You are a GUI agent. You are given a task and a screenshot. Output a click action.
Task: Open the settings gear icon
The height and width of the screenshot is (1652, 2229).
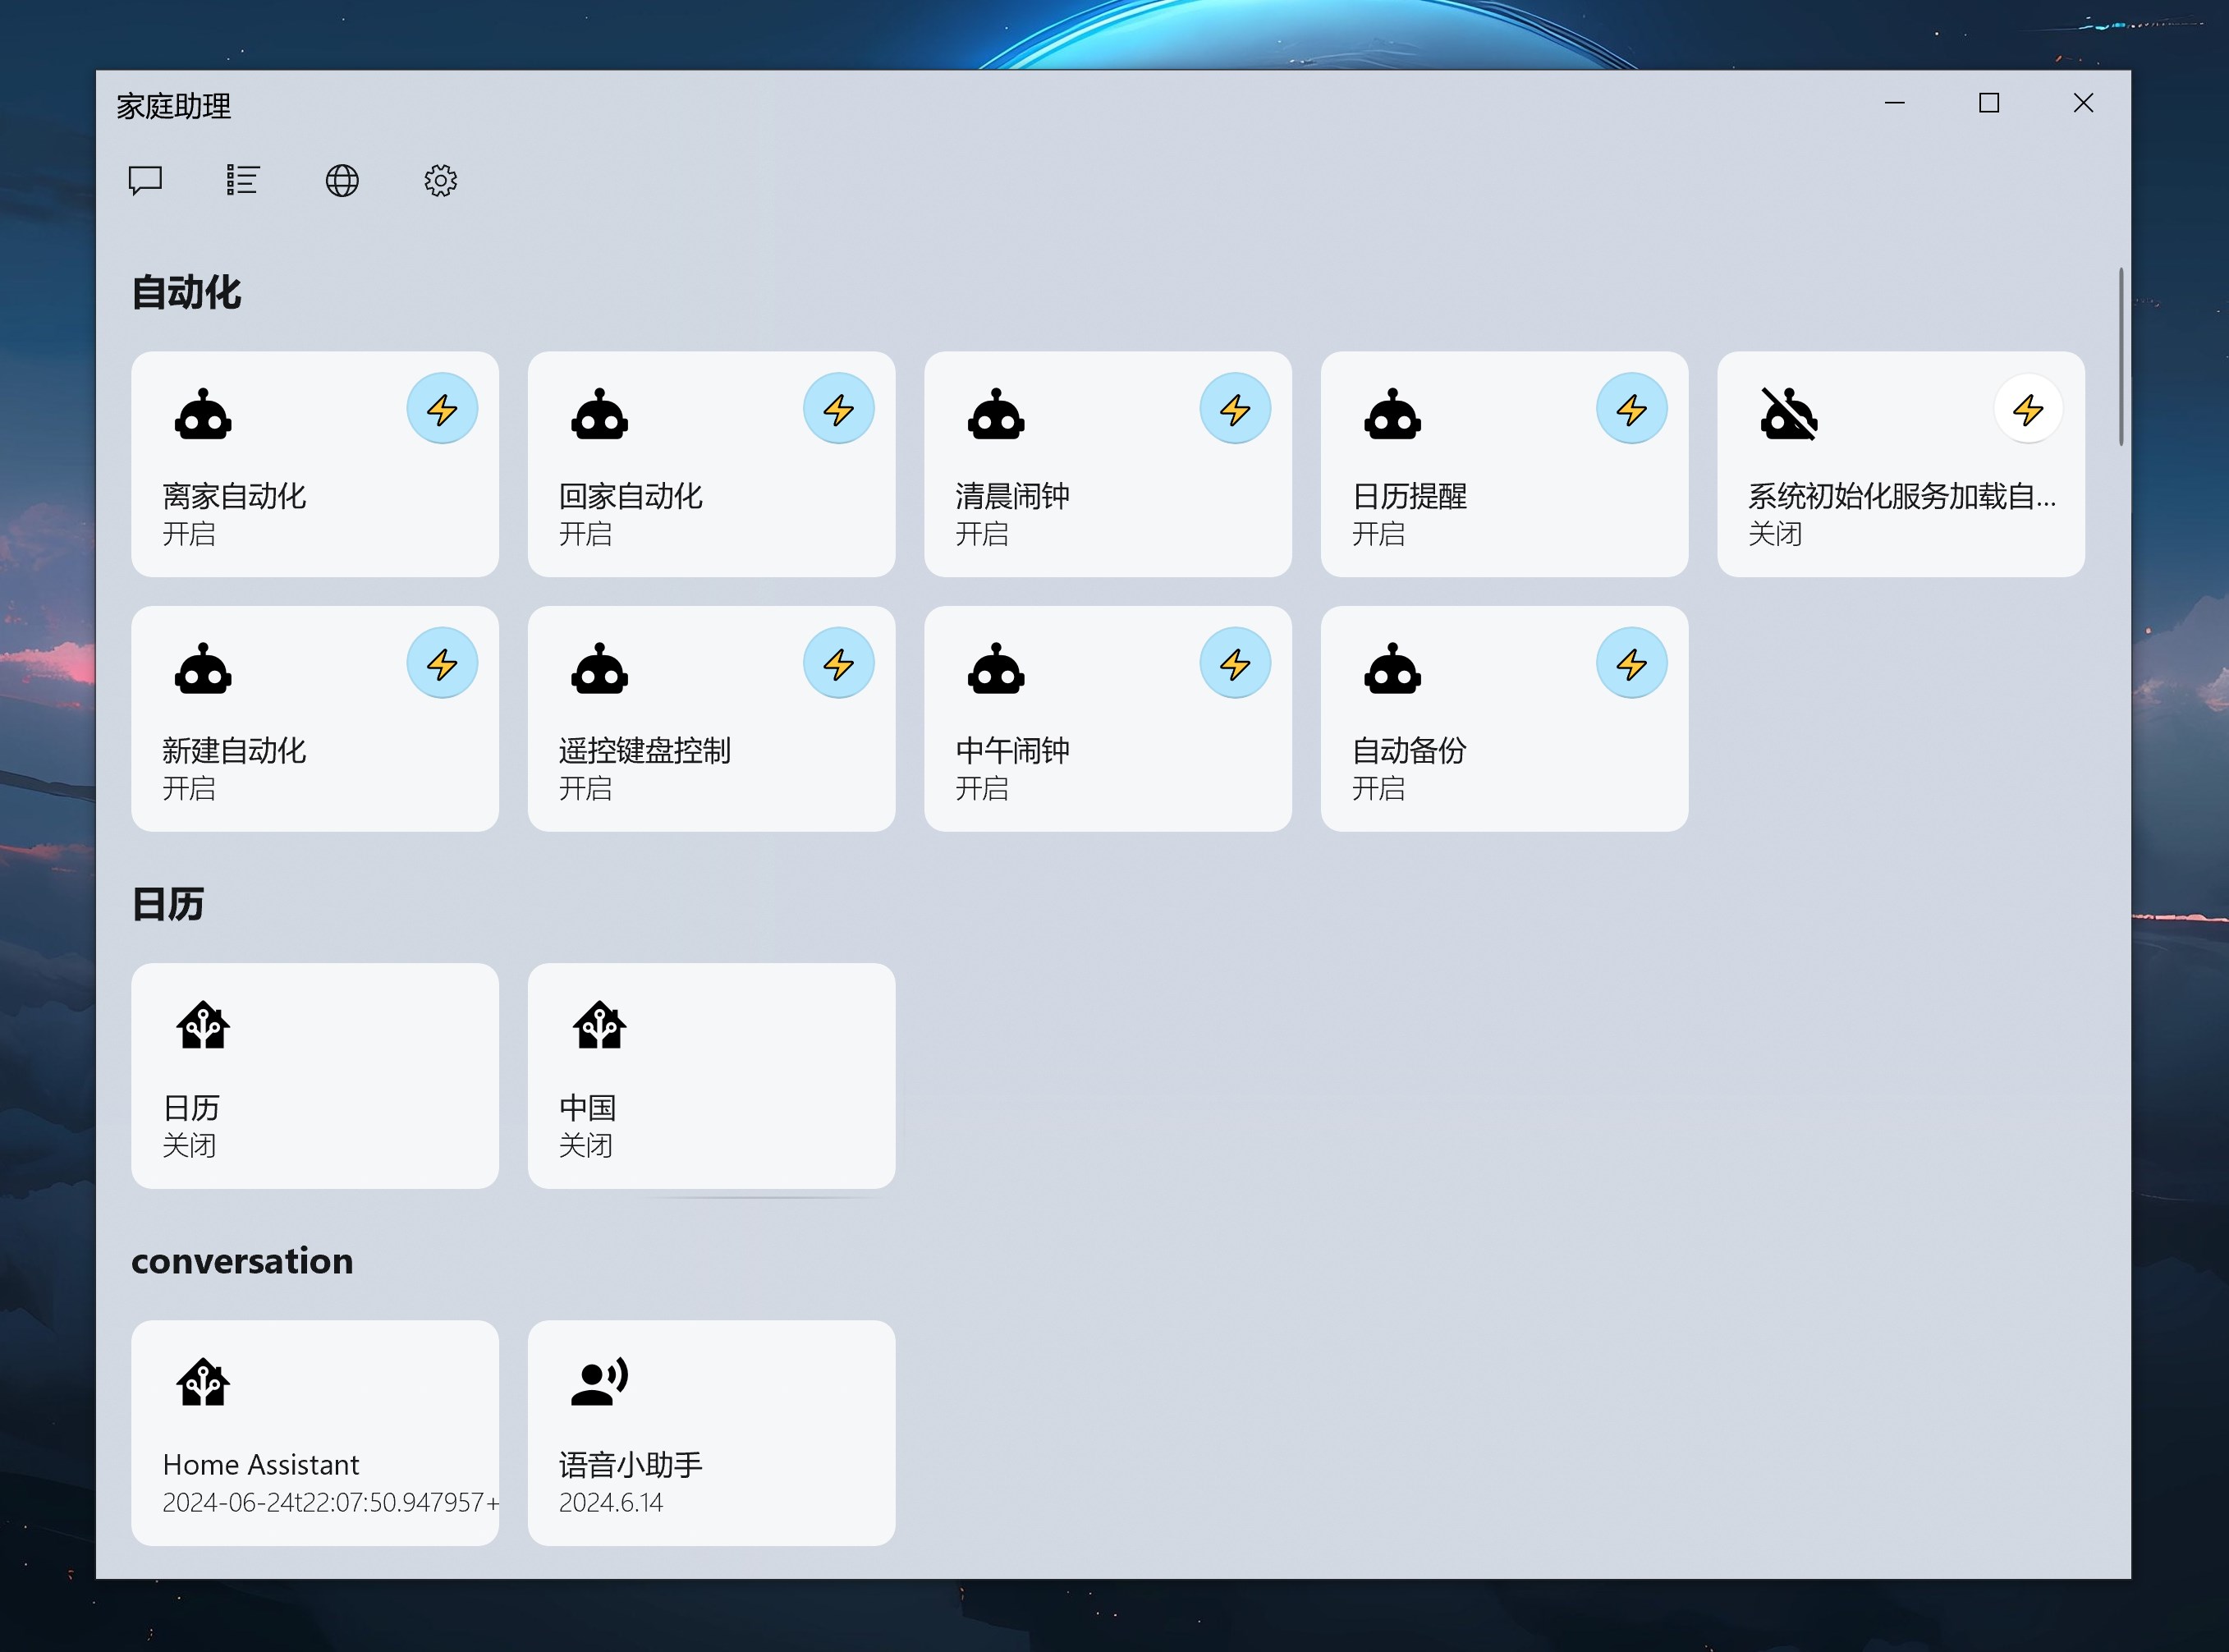(x=439, y=181)
